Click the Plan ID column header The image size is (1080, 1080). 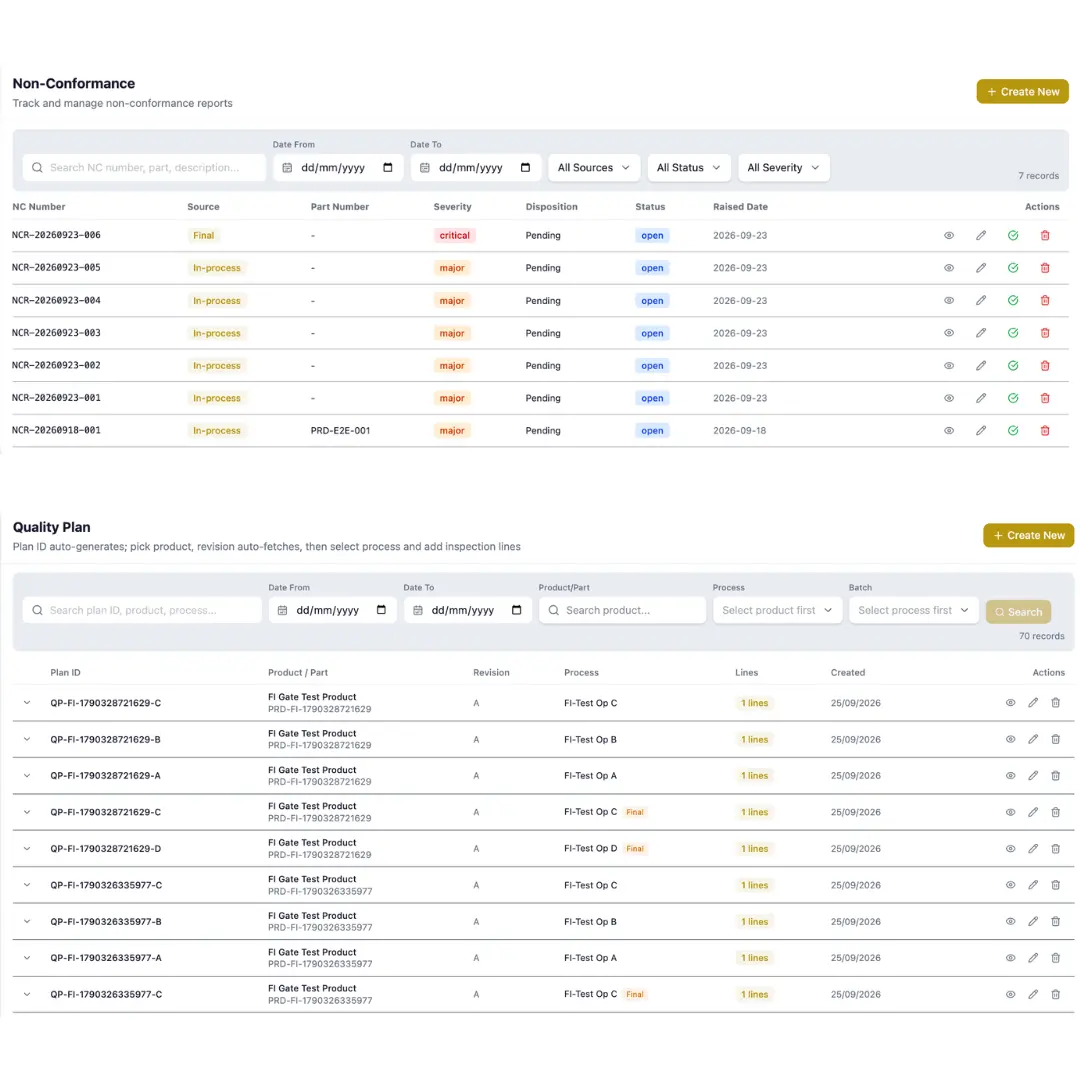coord(65,672)
